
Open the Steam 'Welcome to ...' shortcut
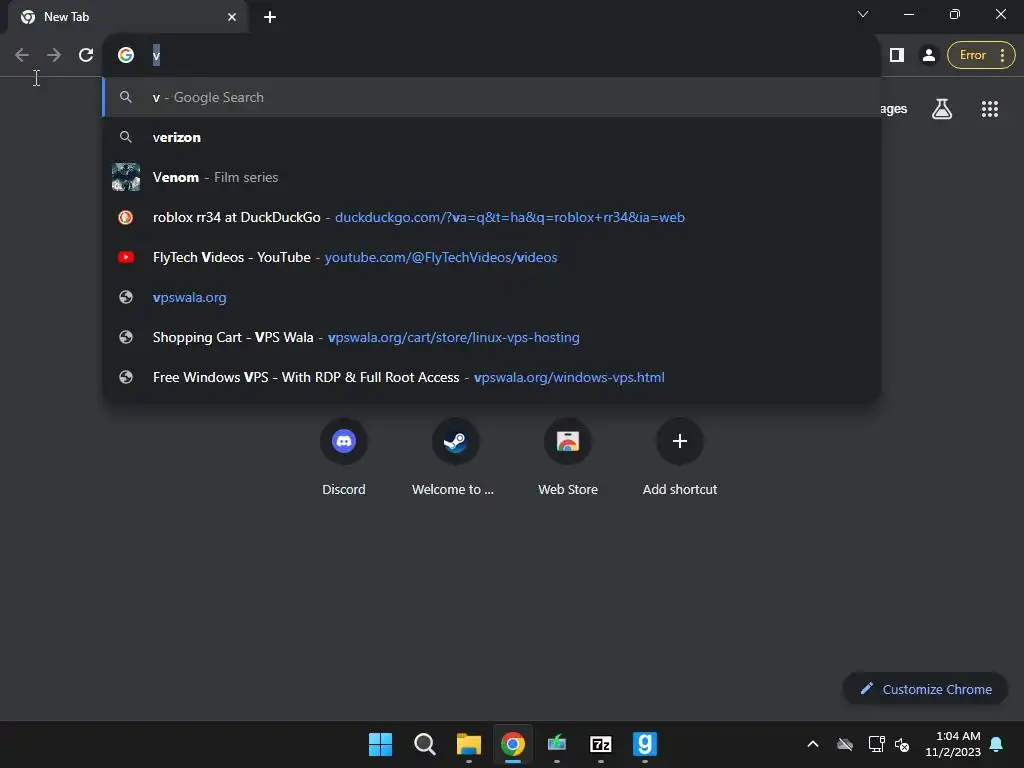pos(455,456)
